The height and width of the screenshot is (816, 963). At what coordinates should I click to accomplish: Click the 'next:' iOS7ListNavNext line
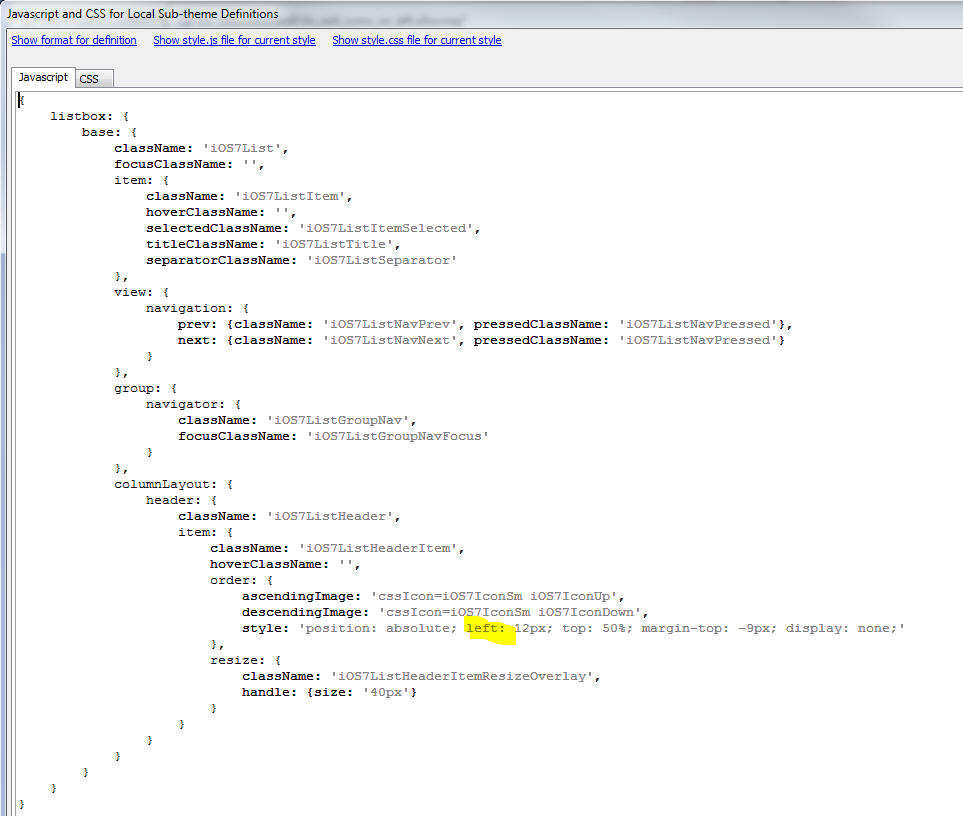[481, 340]
